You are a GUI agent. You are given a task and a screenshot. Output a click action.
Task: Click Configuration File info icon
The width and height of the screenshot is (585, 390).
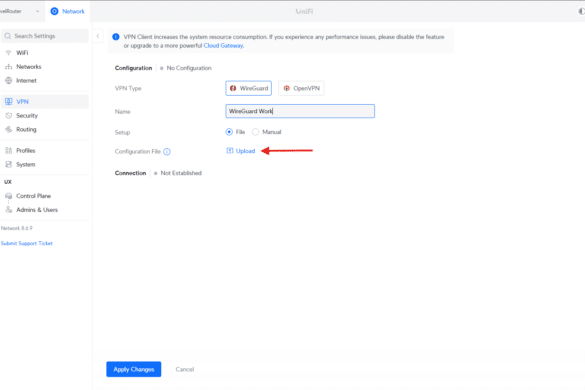coord(167,152)
